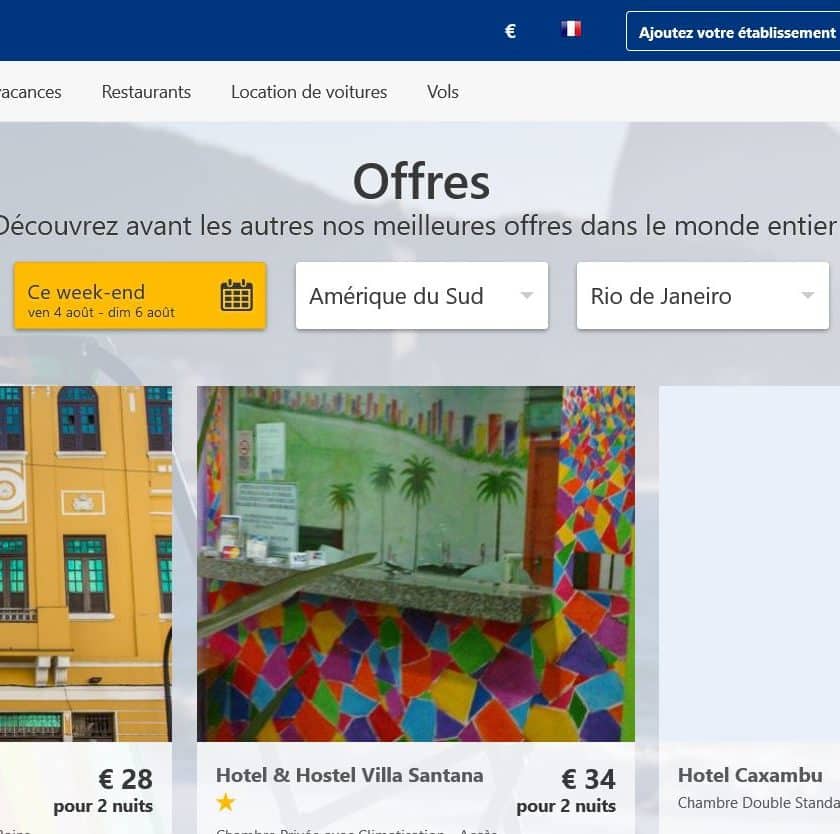Open partially visible 'vacances' menu item
840x834 pixels.
pos(31,92)
